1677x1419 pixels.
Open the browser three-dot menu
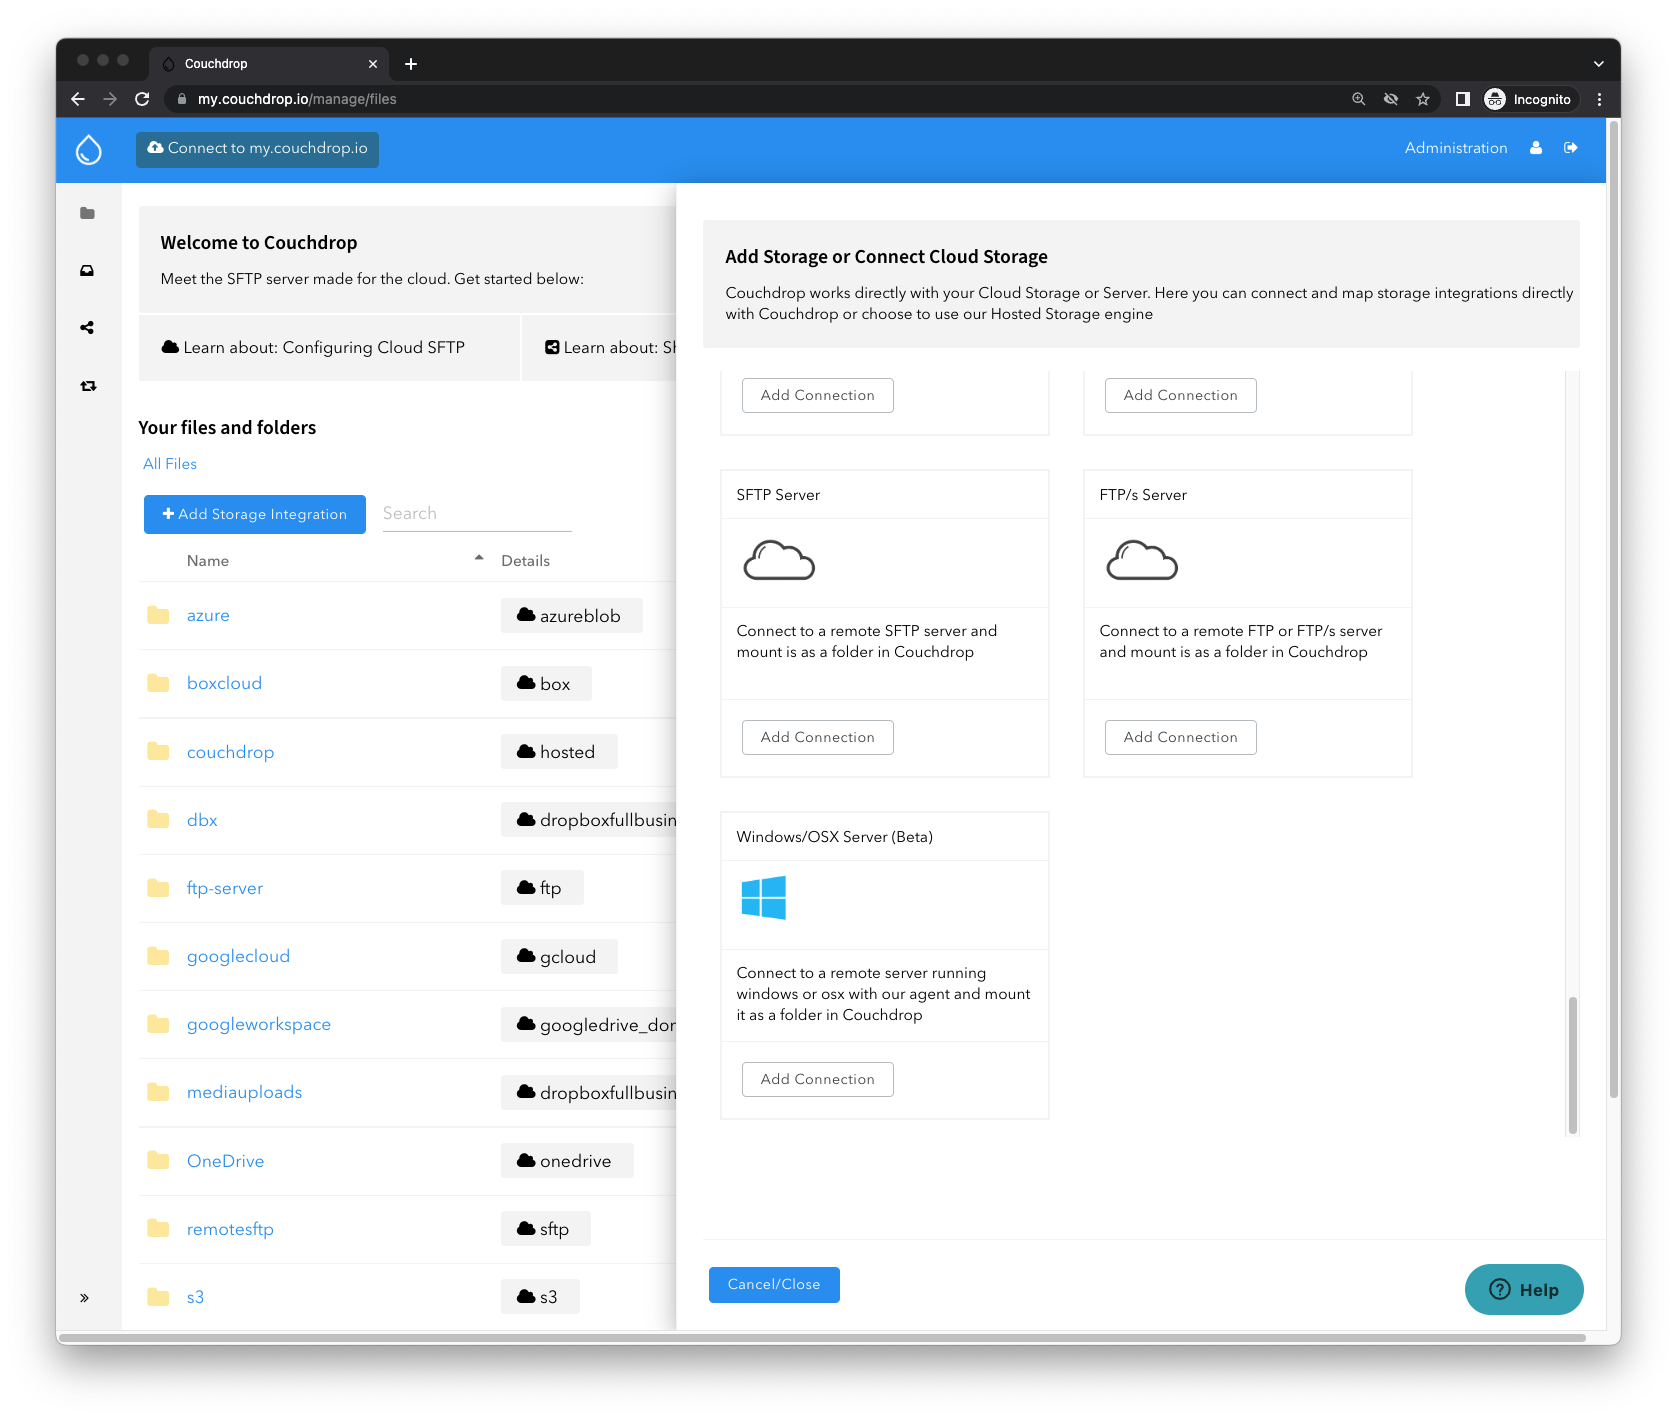coord(1599,99)
